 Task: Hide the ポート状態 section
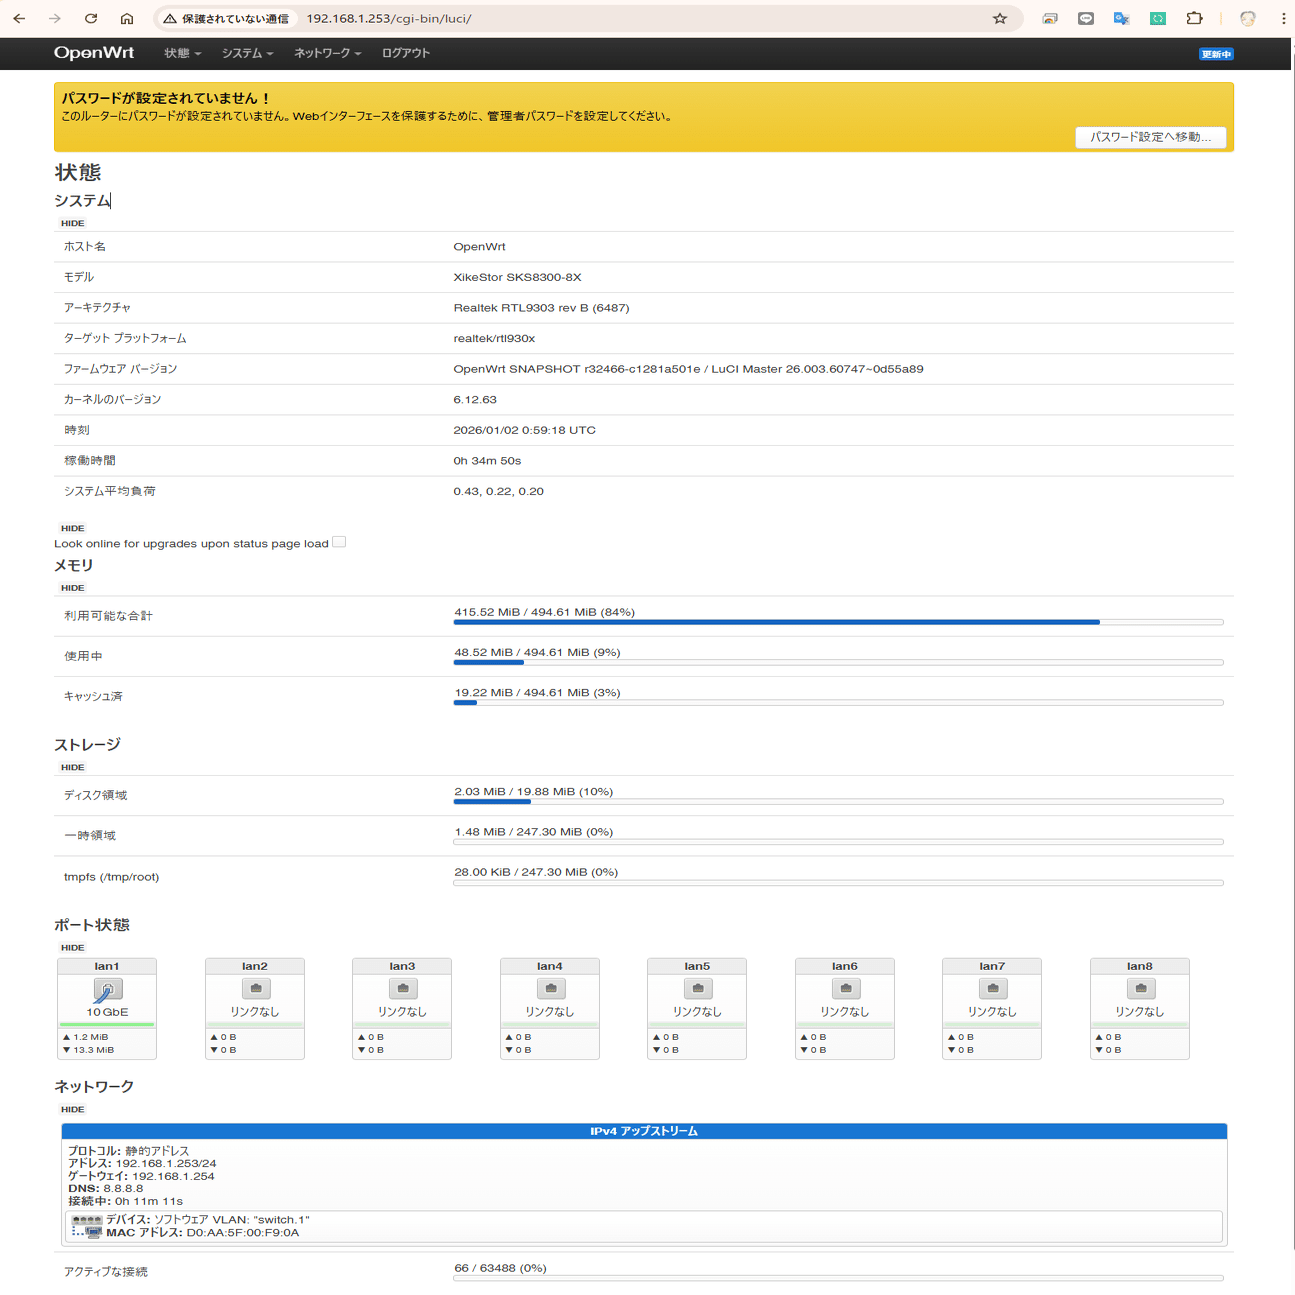pyautogui.click(x=71, y=946)
